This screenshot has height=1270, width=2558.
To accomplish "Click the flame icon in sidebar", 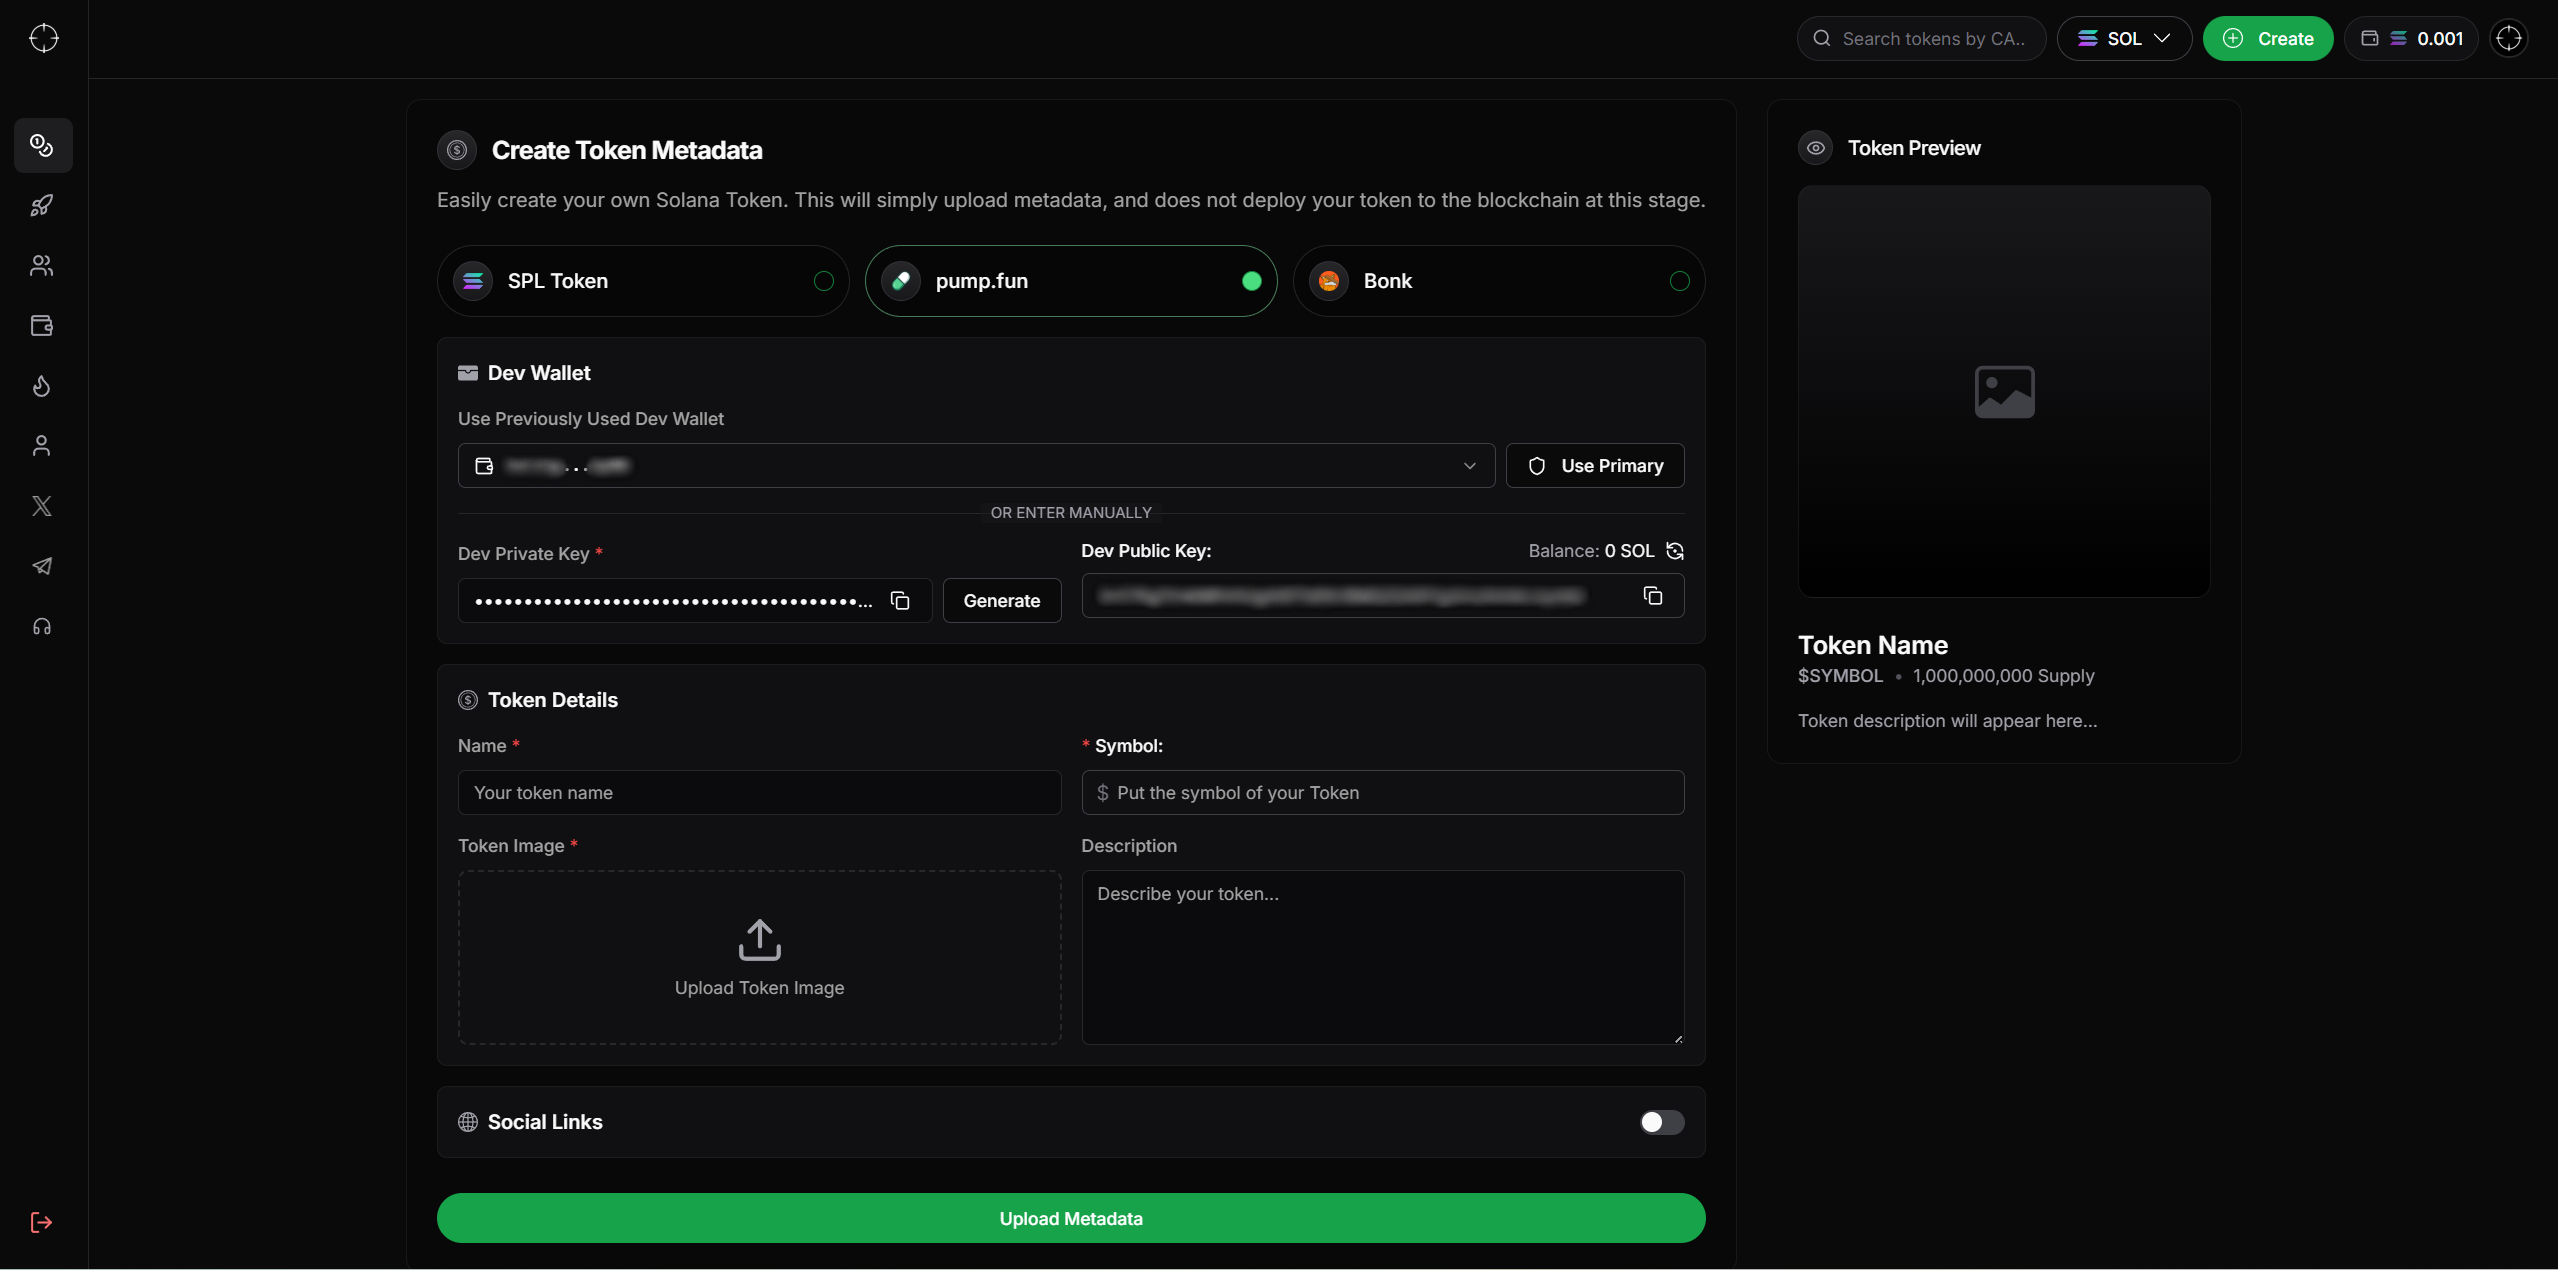I will [x=42, y=386].
